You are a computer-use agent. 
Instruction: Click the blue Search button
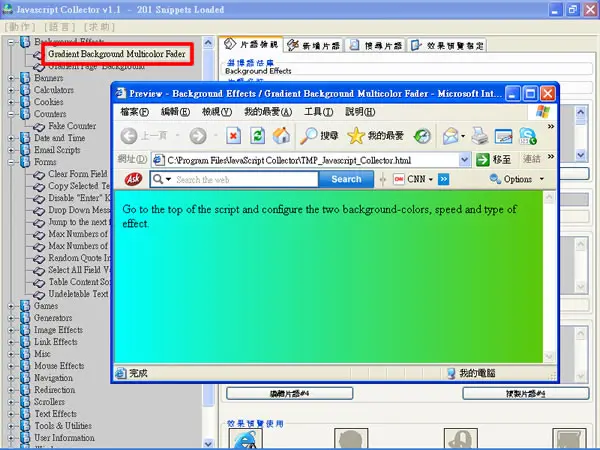coord(346,179)
